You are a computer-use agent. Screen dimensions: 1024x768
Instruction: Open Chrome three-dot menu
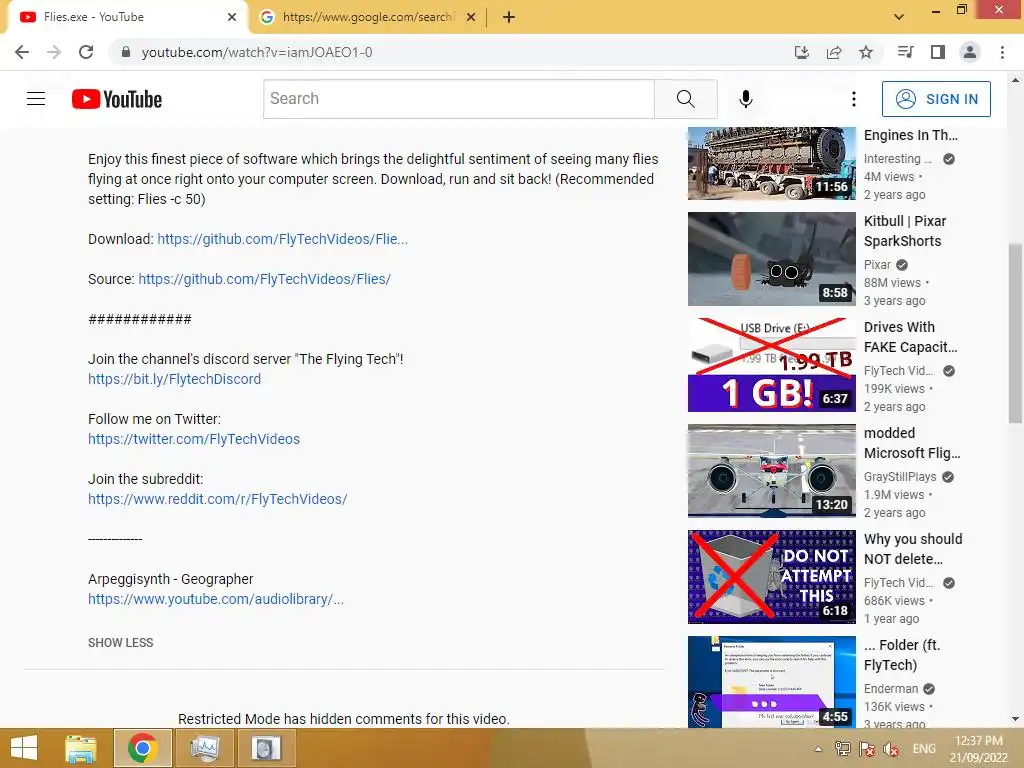1002,52
